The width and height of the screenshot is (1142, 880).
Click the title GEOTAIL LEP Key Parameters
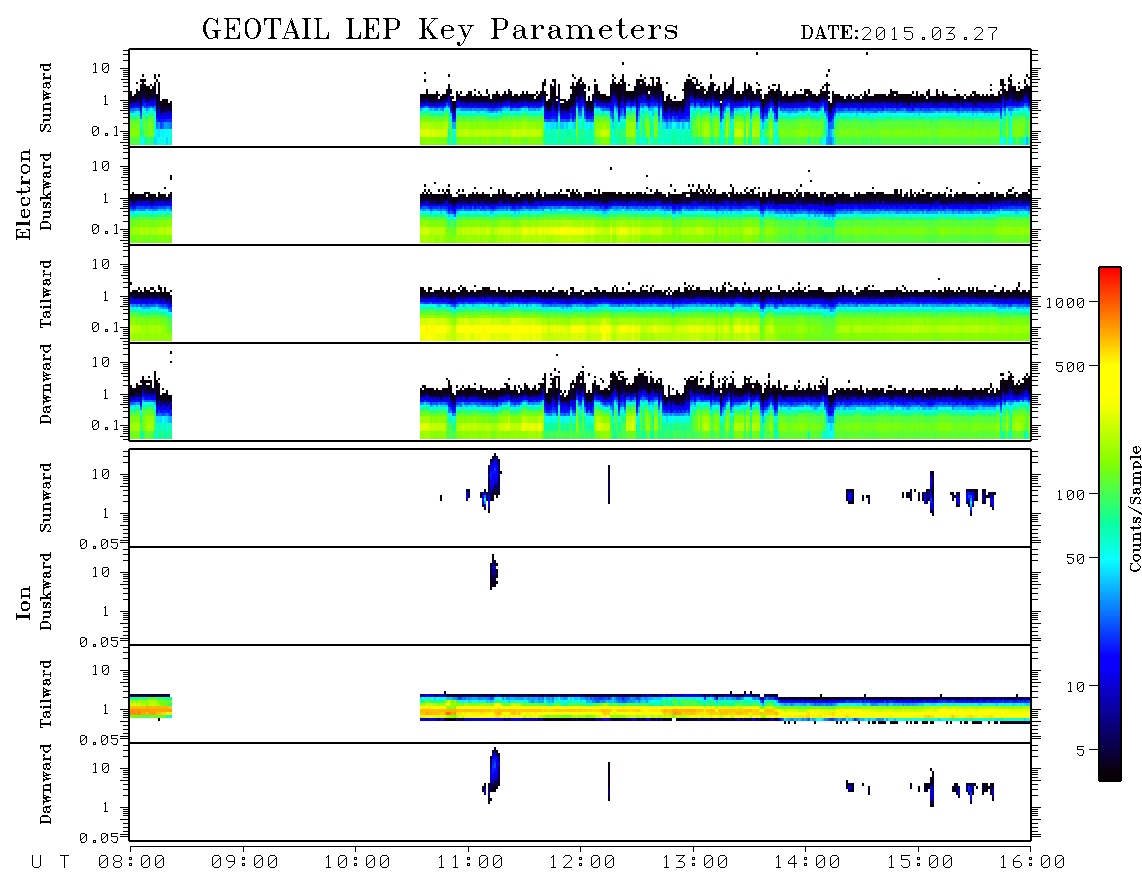point(440,31)
